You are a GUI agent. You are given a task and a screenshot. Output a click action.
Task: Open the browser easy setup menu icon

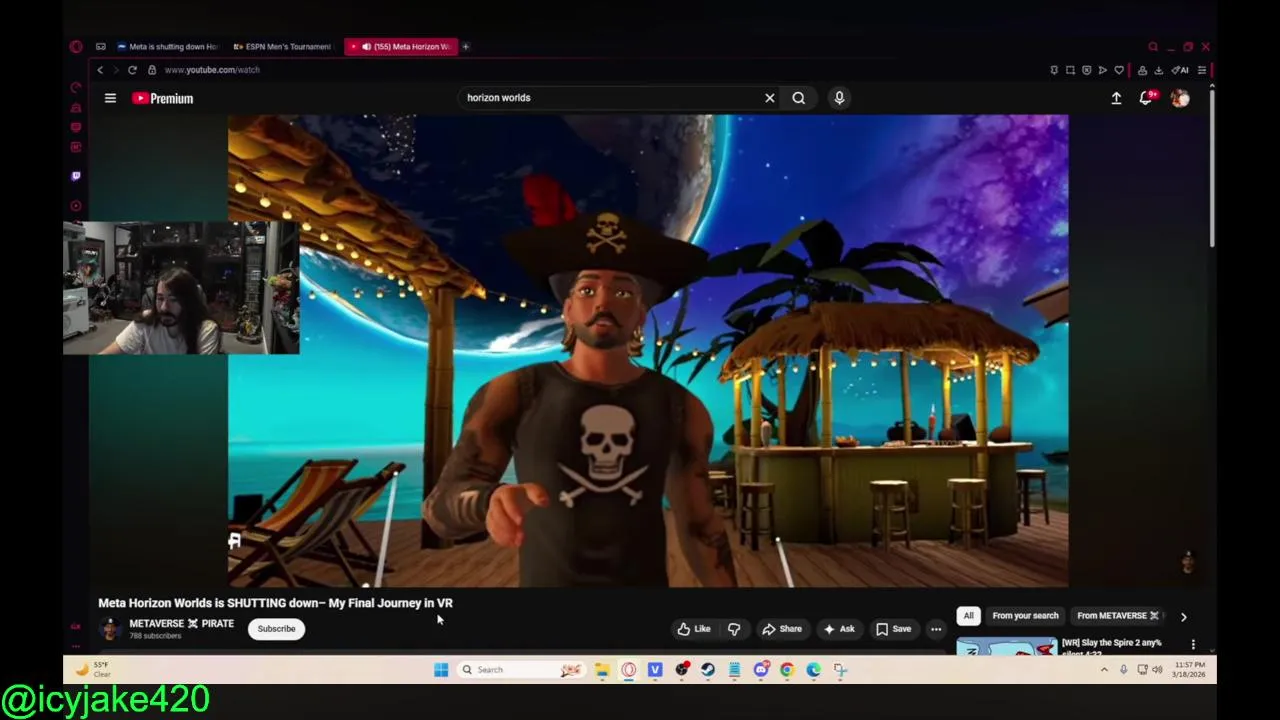(x=1202, y=70)
